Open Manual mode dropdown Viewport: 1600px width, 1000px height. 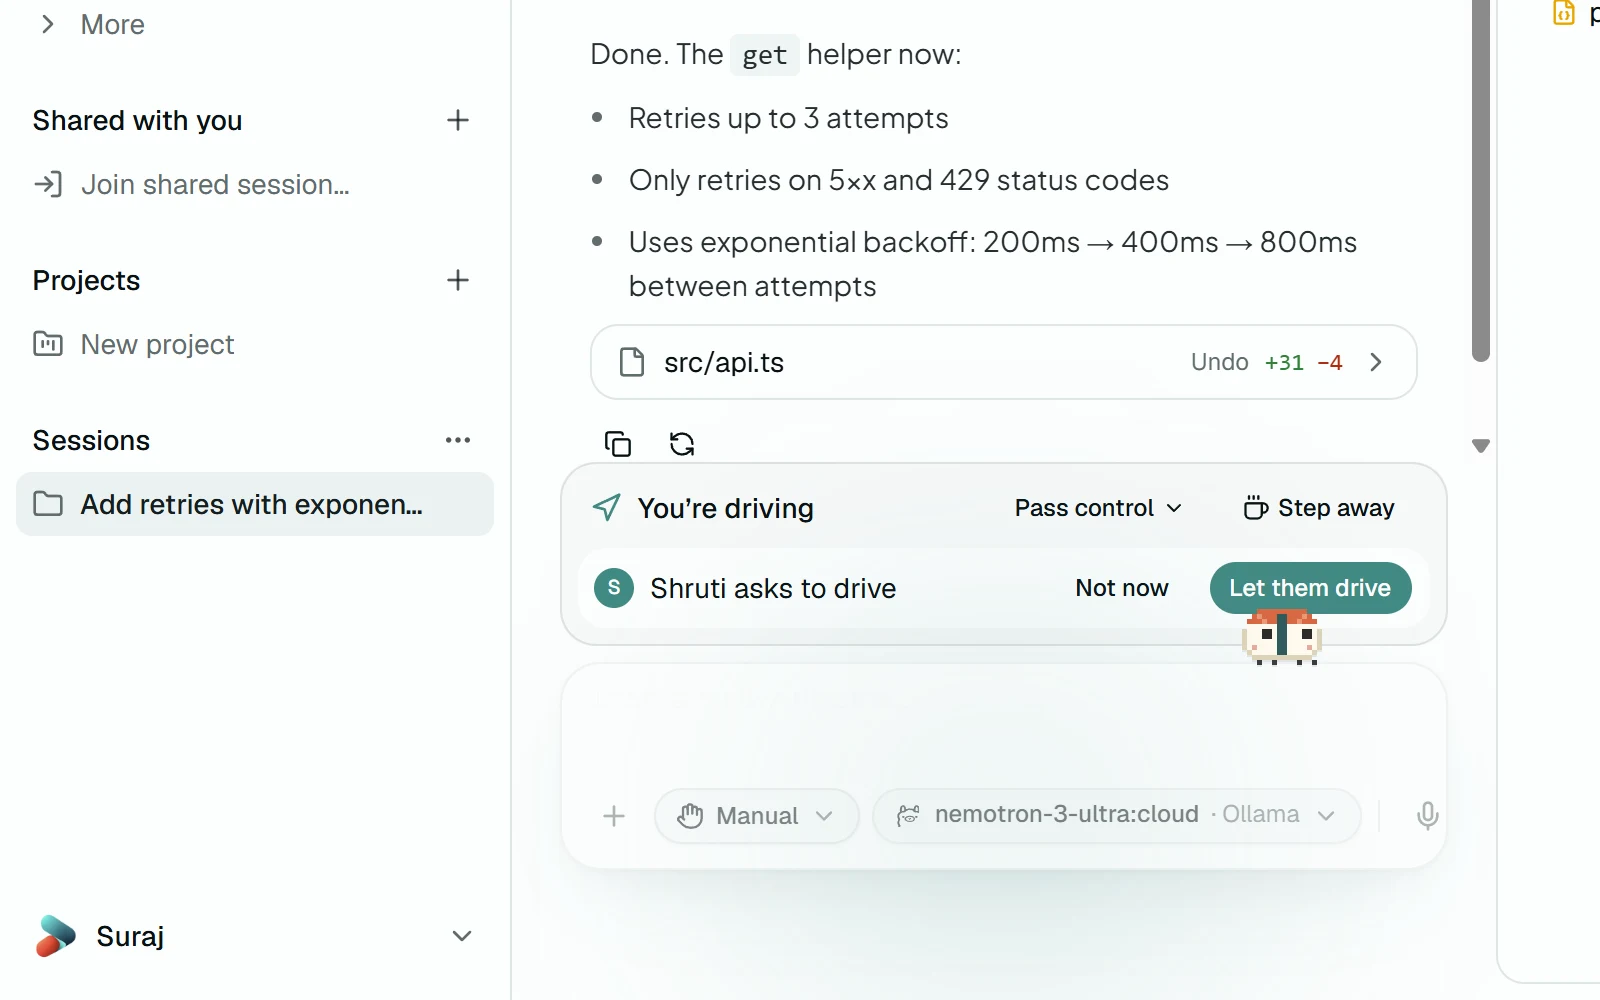pyautogui.click(x=757, y=816)
